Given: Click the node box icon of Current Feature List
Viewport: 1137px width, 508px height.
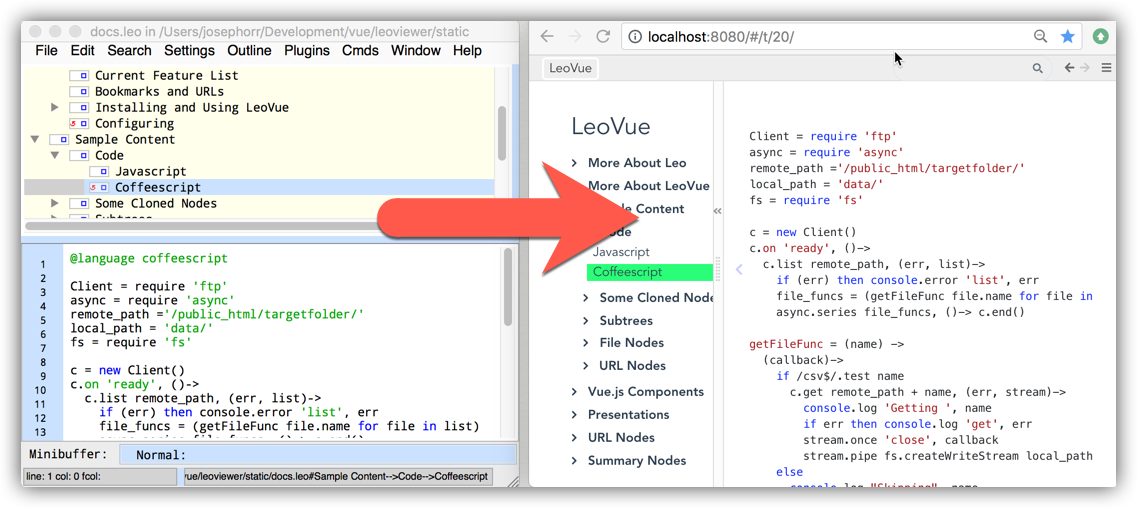Looking at the screenshot, I should click(x=79, y=75).
